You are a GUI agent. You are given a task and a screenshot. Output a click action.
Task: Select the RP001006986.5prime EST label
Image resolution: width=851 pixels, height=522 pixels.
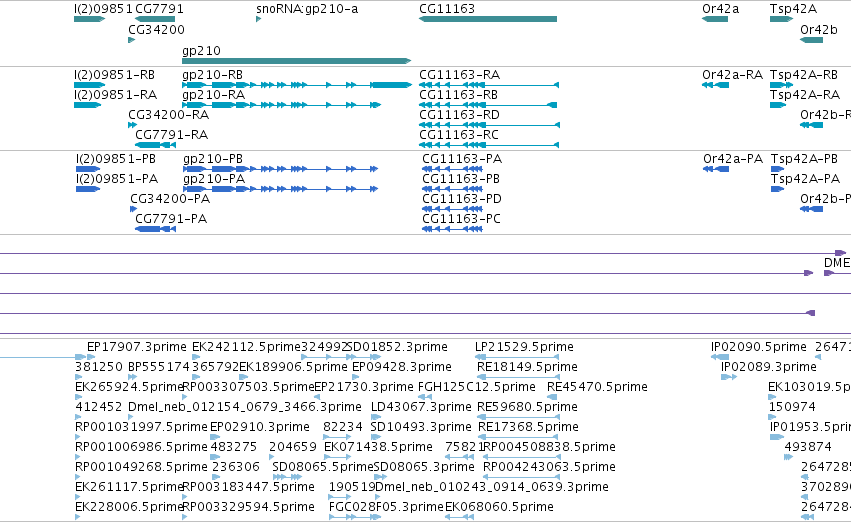[141, 448]
